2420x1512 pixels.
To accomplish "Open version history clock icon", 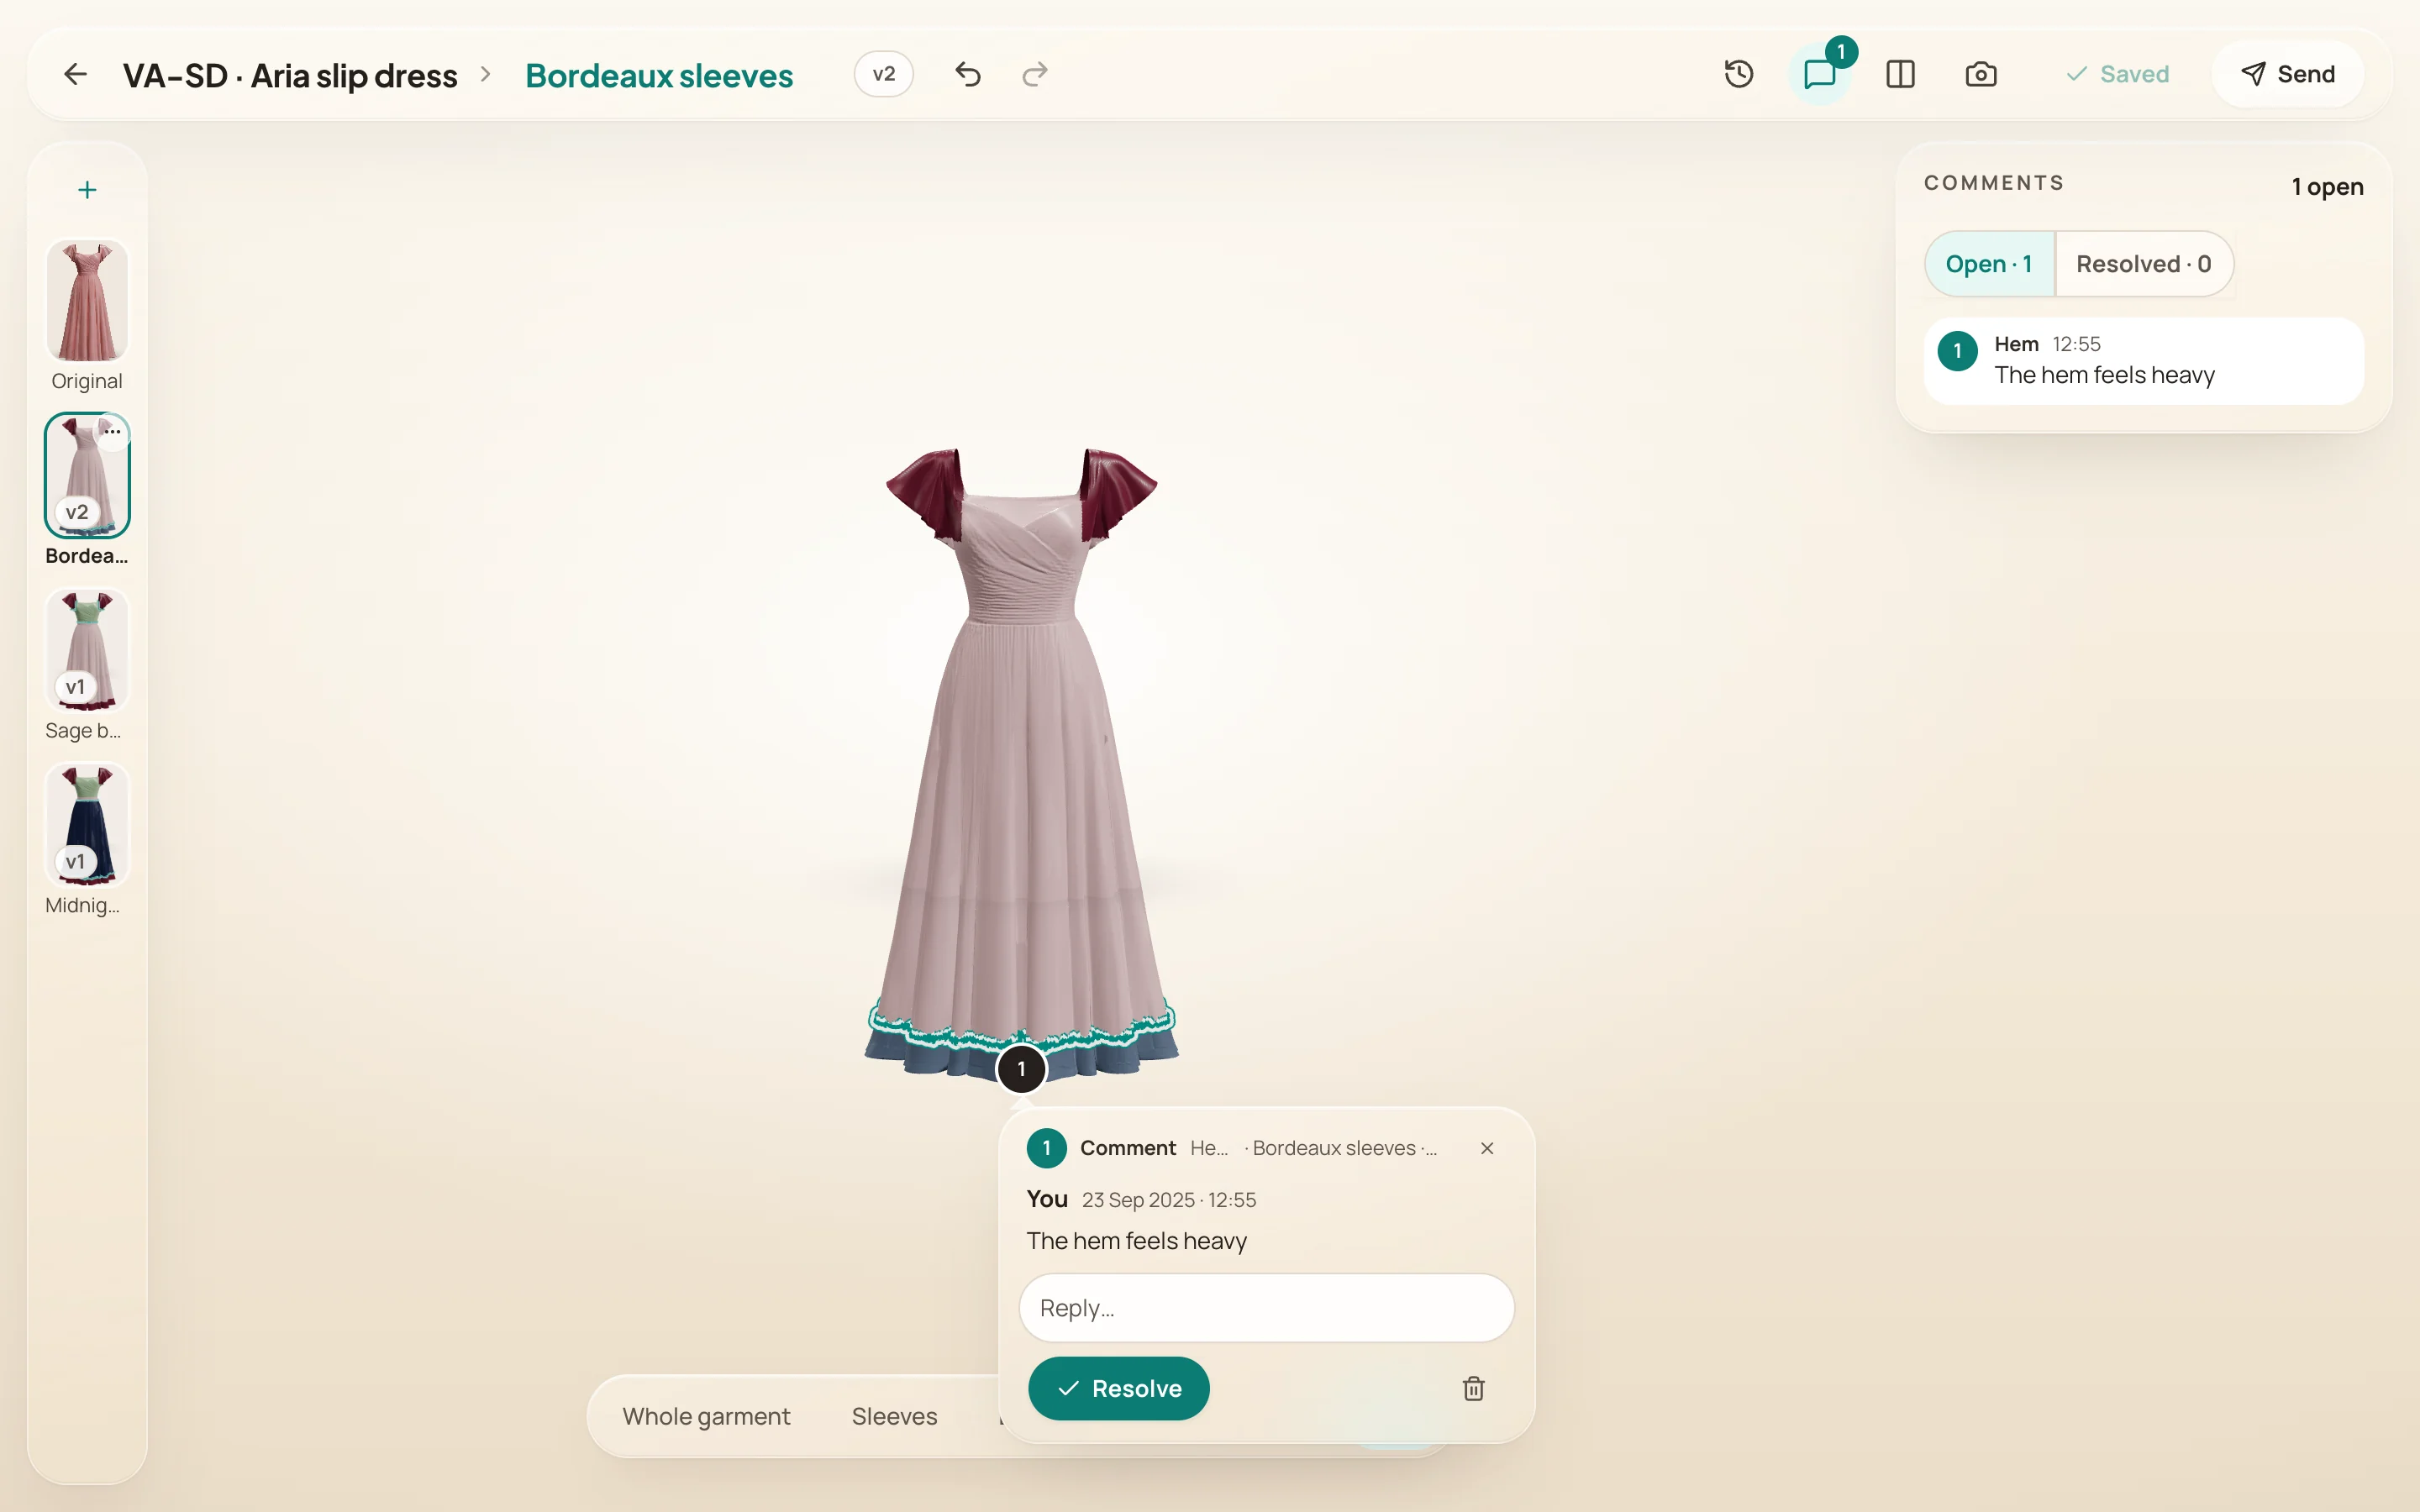I will (1739, 74).
